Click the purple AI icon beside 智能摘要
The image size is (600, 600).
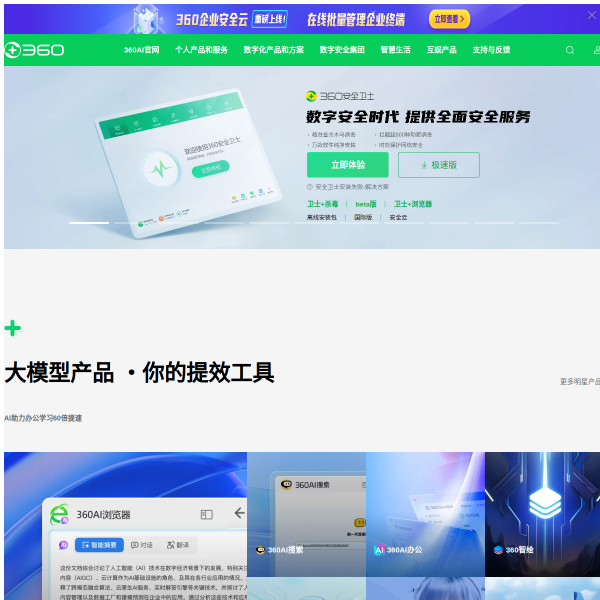pos(64,545)
